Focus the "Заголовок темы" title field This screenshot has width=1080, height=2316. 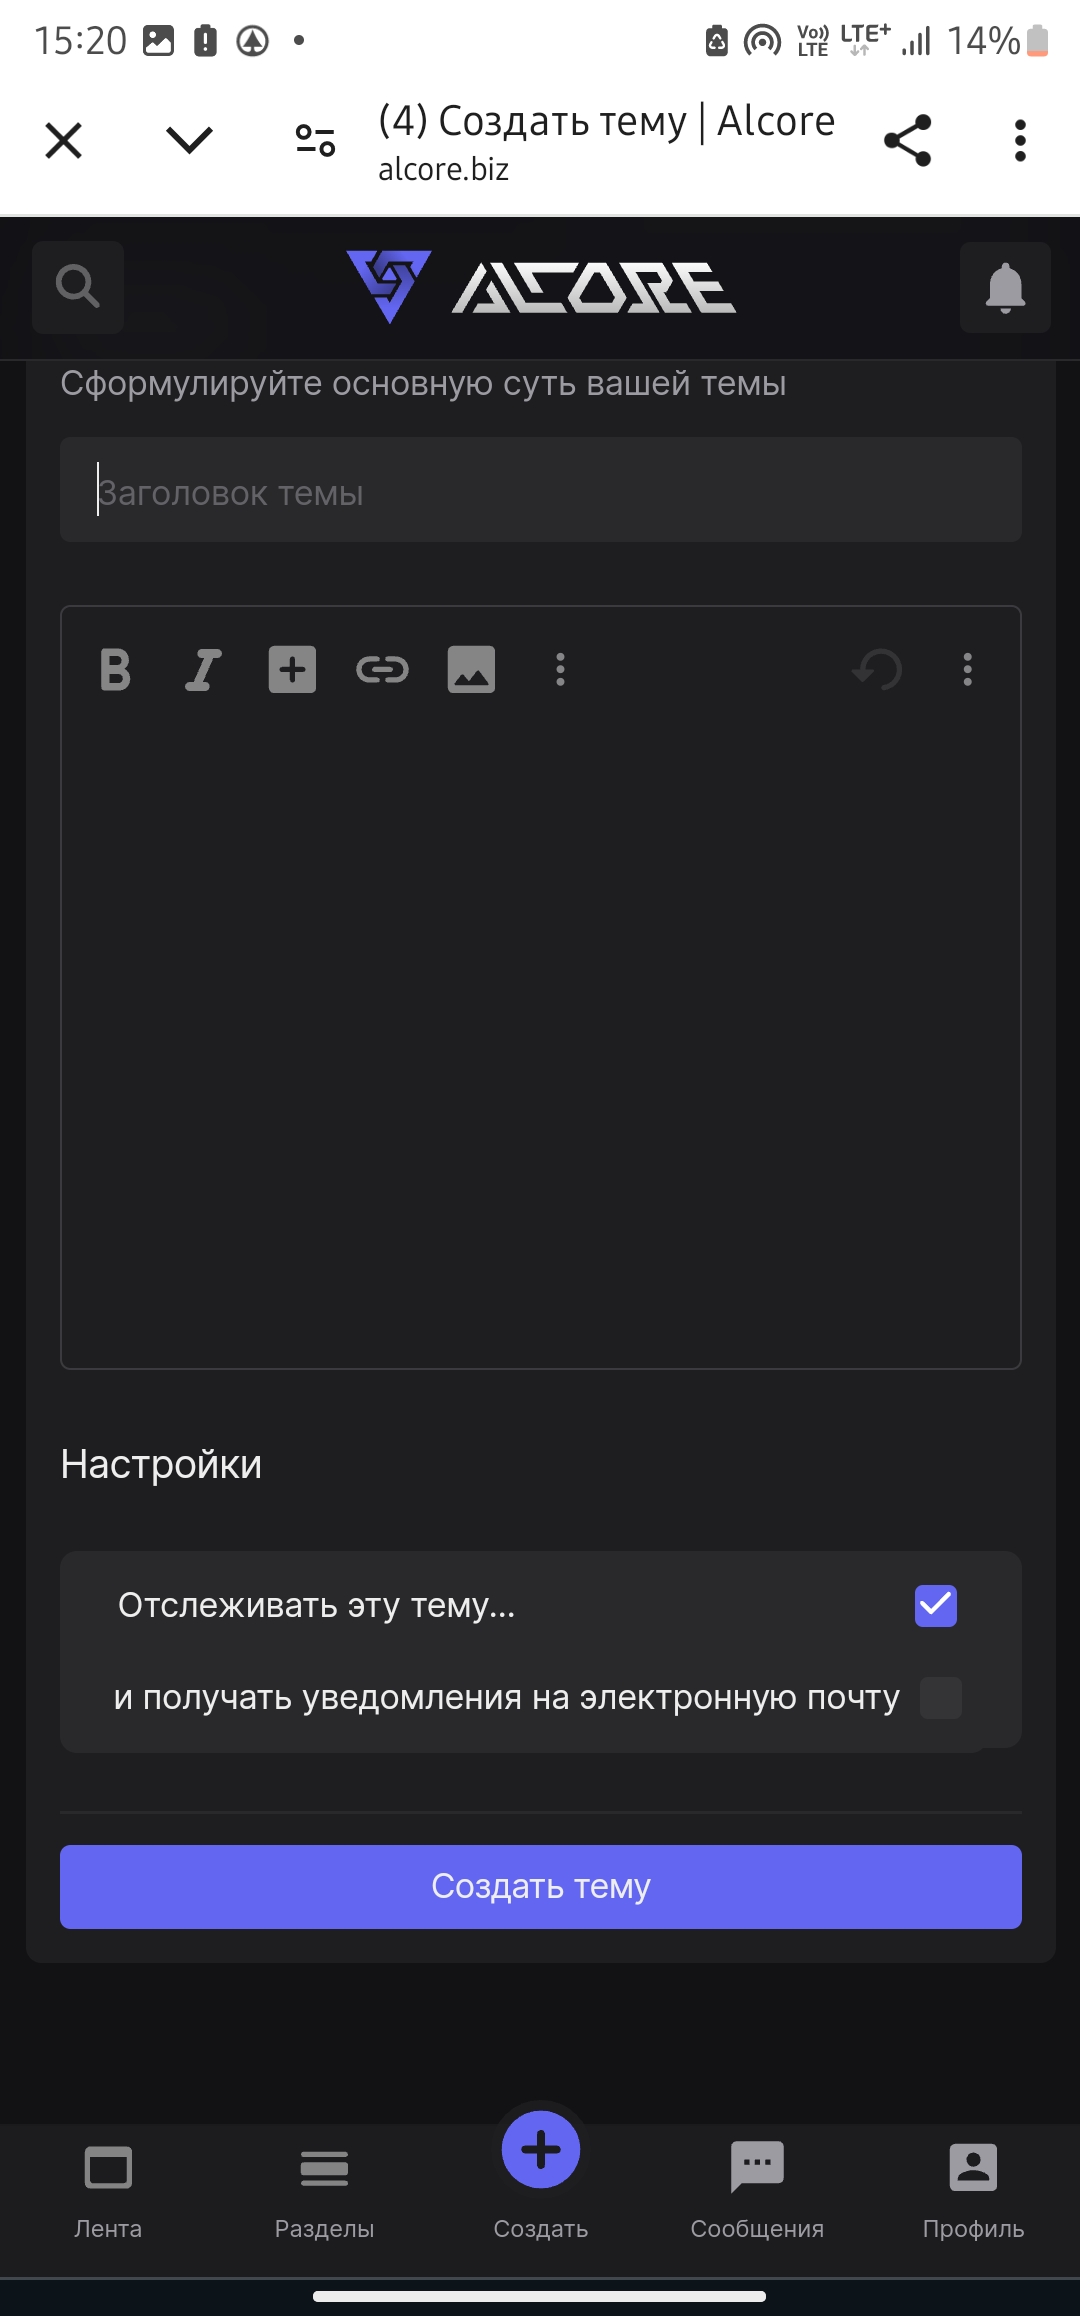[x=540, y=490]
